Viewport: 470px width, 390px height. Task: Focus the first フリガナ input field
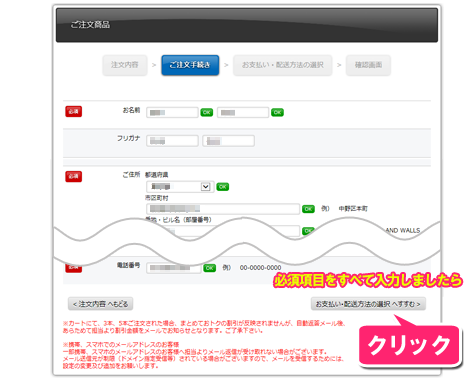[x=172, y=141]
